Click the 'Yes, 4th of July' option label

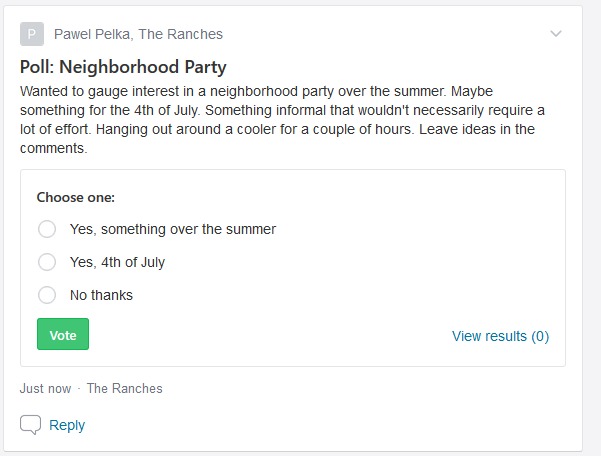pos(117,262)
